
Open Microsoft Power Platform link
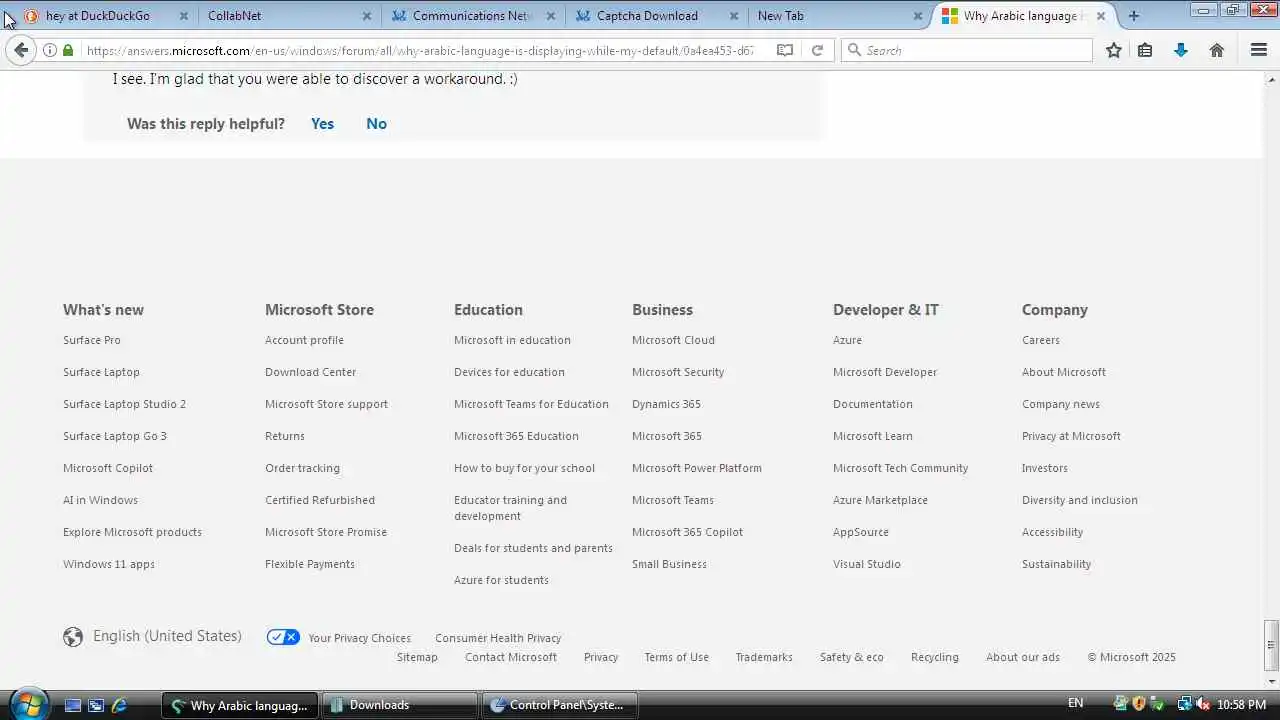(696, 468)
